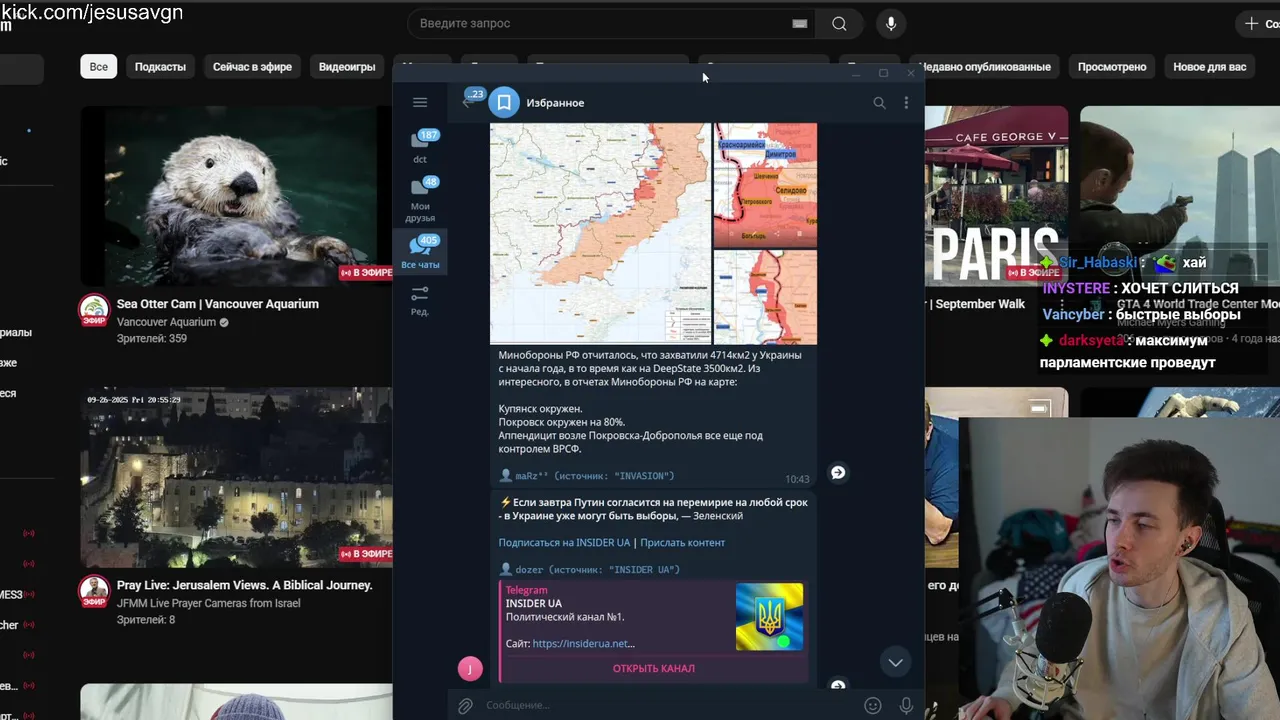Open the large front-line map image
This screenshot has height=720, width=1280.
[x=600, y=233]
